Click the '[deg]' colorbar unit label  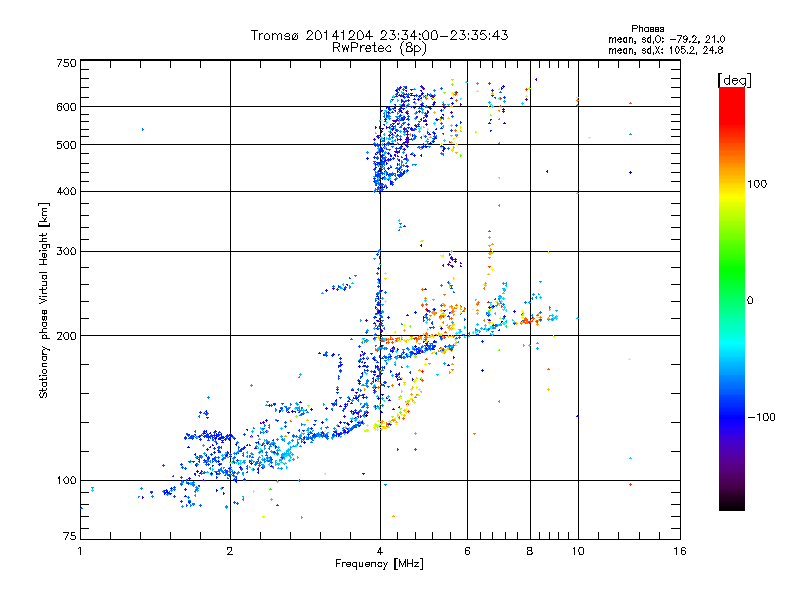[x=734, y=80]
